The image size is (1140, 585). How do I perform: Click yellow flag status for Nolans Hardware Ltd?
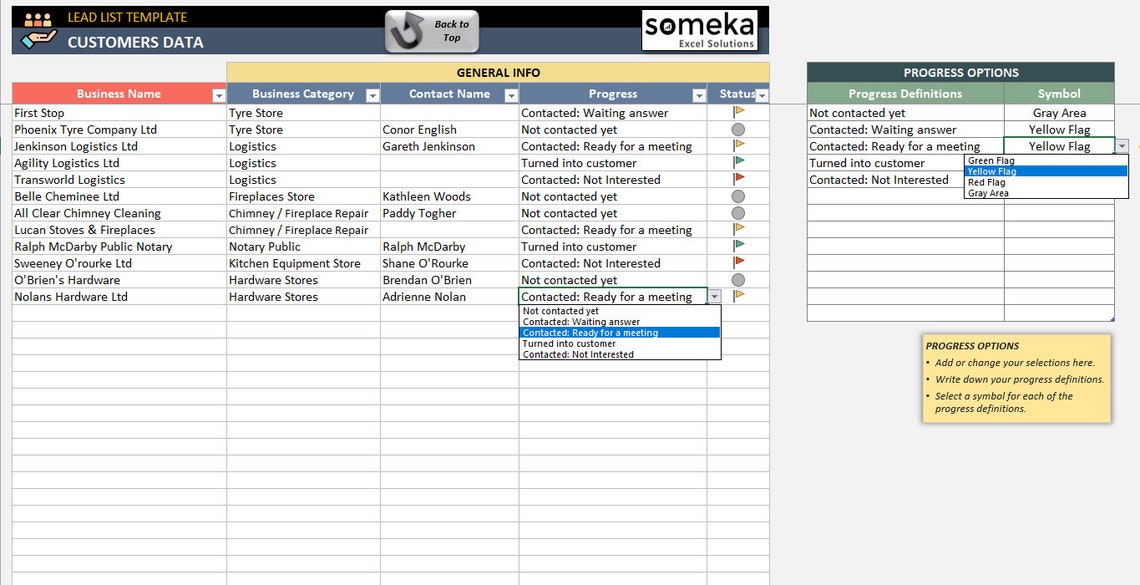pyautogui.click(x=739, y=296)
